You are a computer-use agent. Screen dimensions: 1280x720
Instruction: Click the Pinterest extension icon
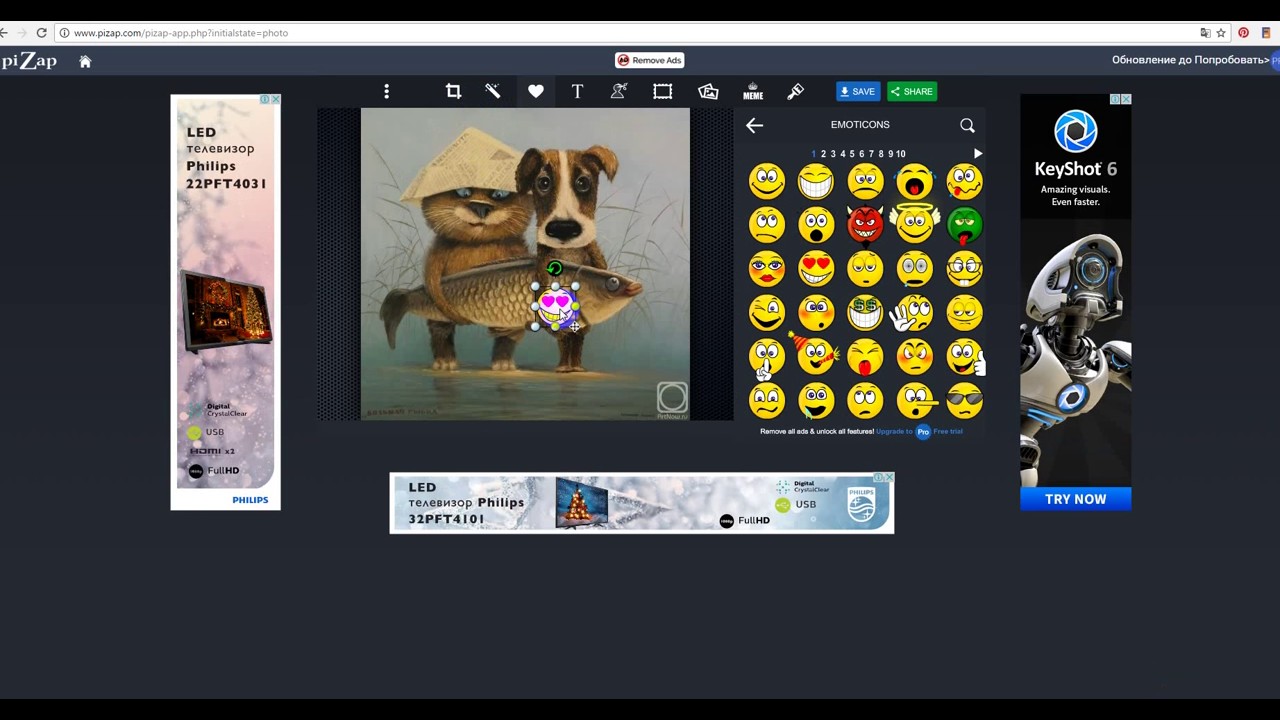[1243, 33]
